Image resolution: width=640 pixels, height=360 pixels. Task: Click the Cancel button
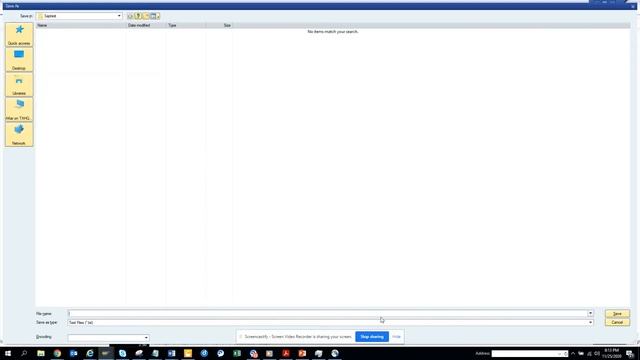pyautogui.click(x=617, y=322)
